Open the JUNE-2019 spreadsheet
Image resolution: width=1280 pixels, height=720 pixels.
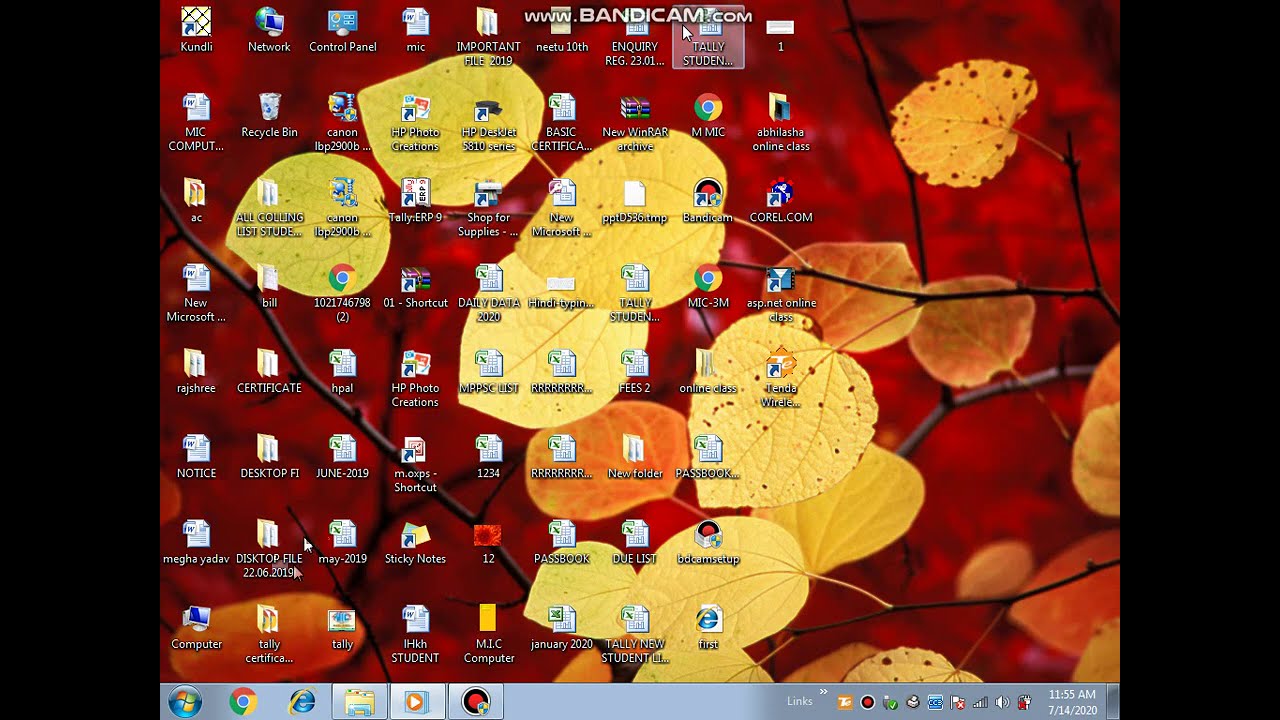[x=342, y=456]
